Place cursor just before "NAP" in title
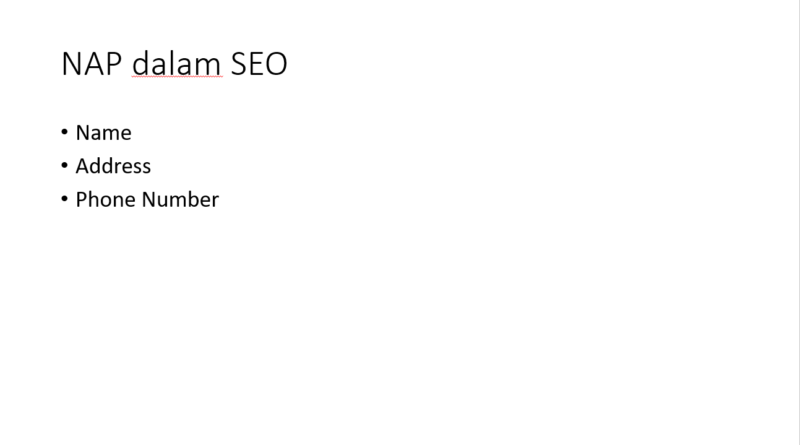800x445 pixels. click(62, 64)
